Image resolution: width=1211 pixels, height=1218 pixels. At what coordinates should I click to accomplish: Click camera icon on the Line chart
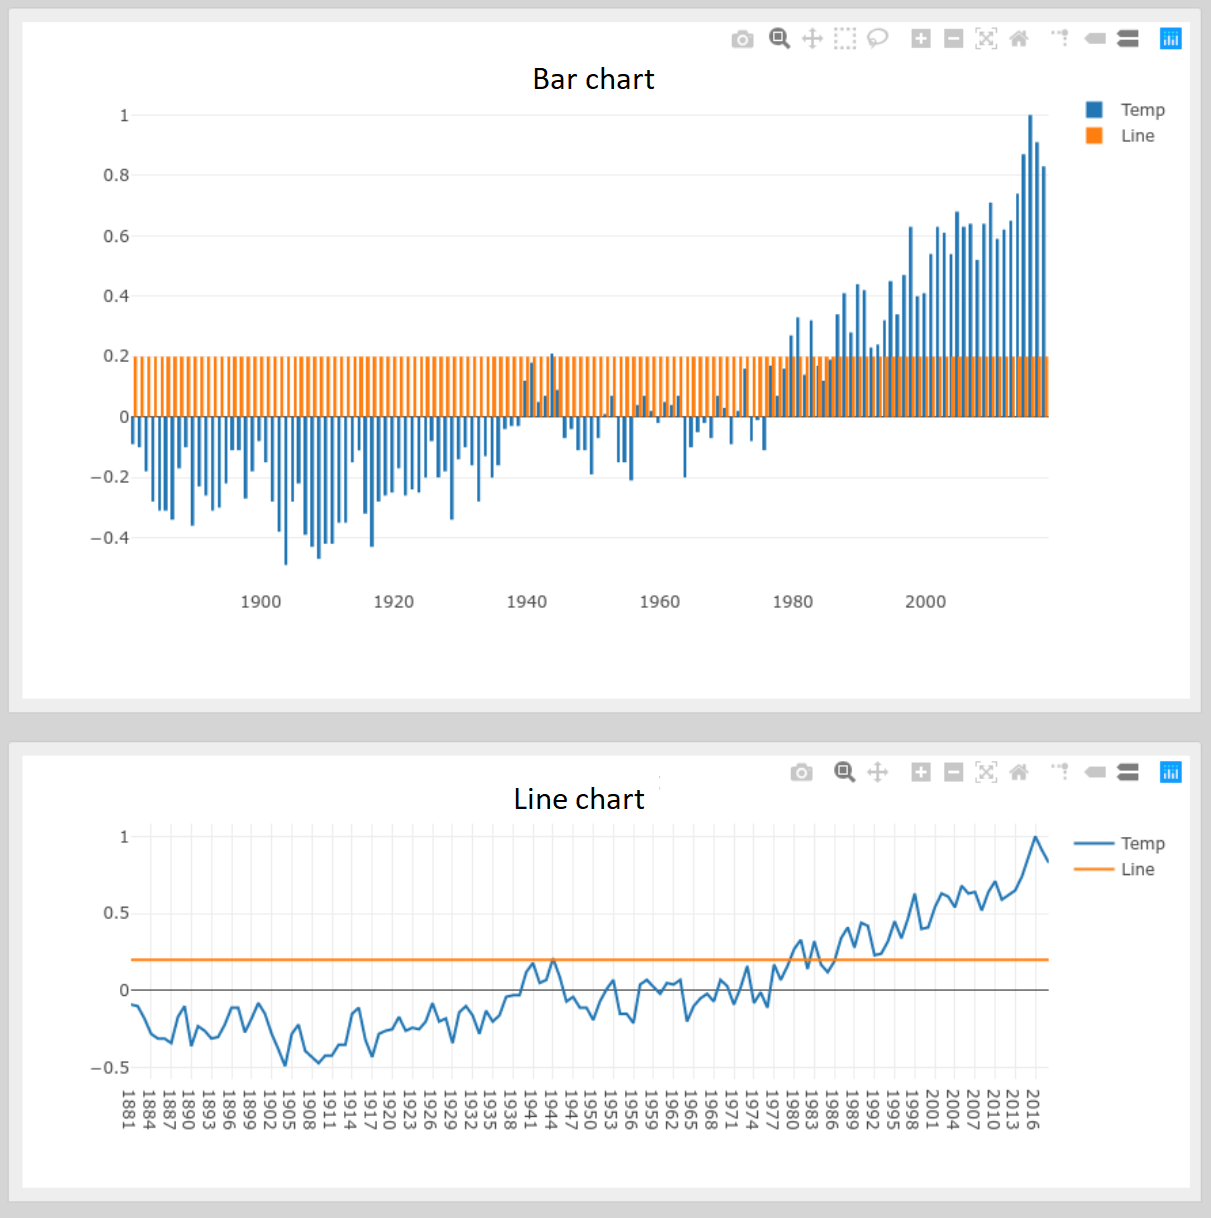click(x=801, y=772)
